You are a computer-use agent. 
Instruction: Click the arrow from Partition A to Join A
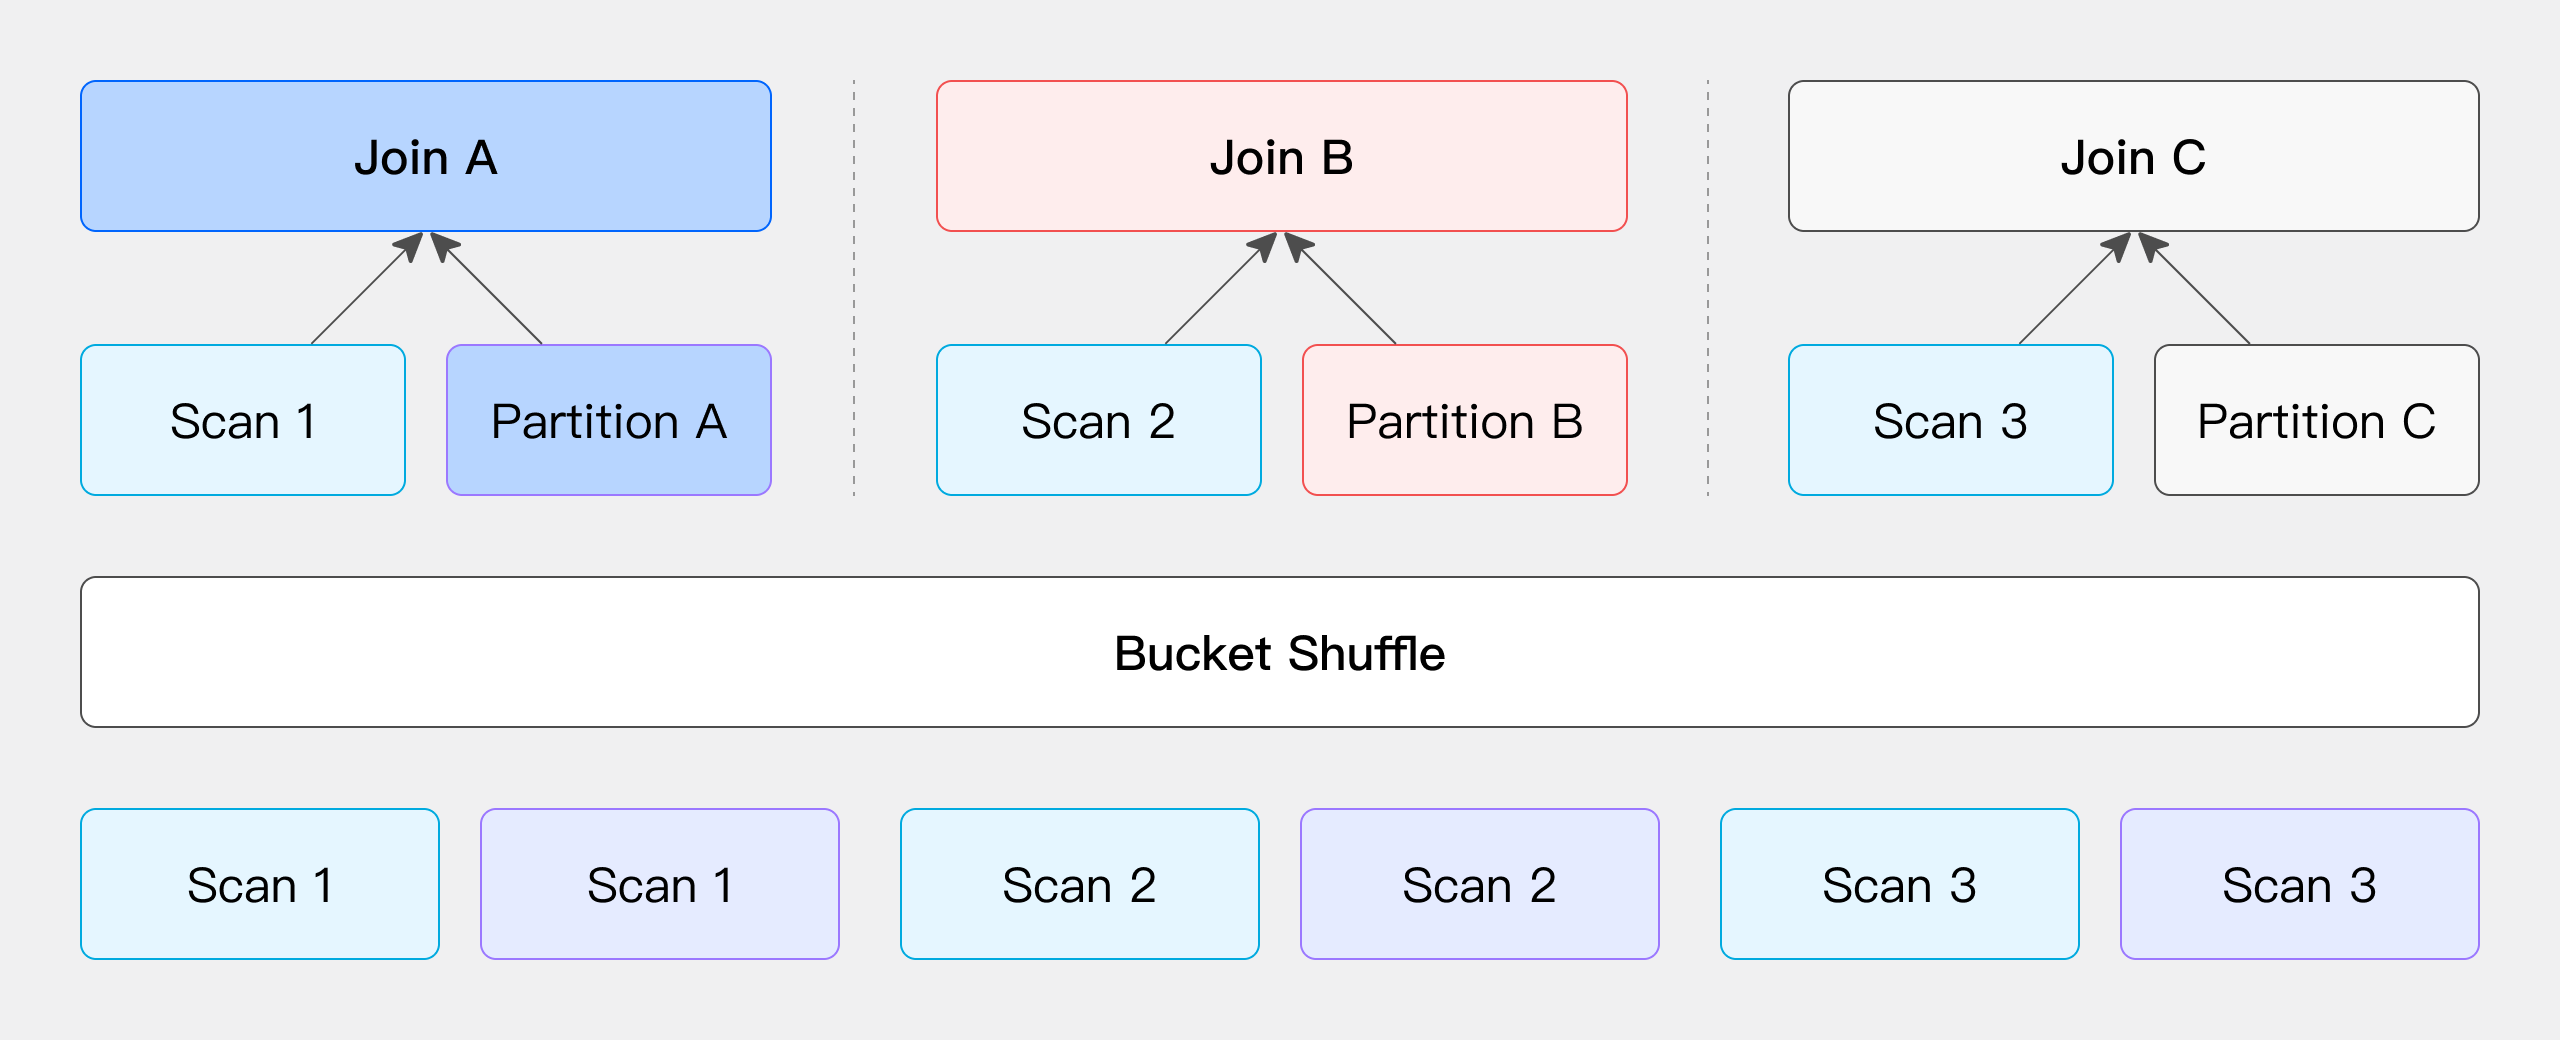[x=491, y=293]
